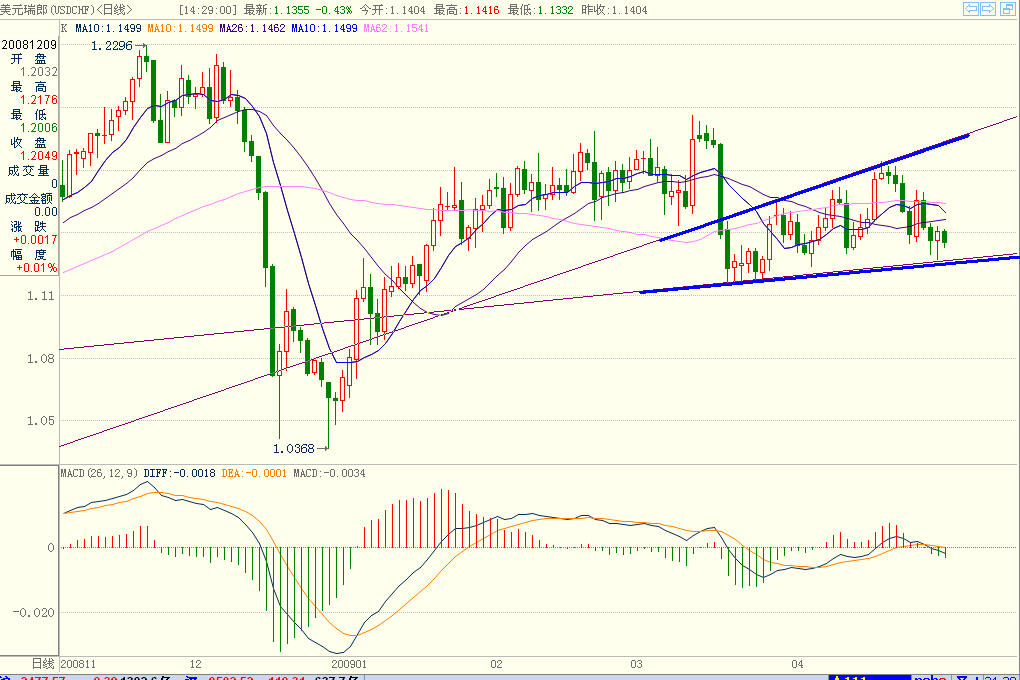This screenshot has width=1020, height=680.
Task: Select the black MA10:1.1499 indicator label
Action: (x=108, y=28)
